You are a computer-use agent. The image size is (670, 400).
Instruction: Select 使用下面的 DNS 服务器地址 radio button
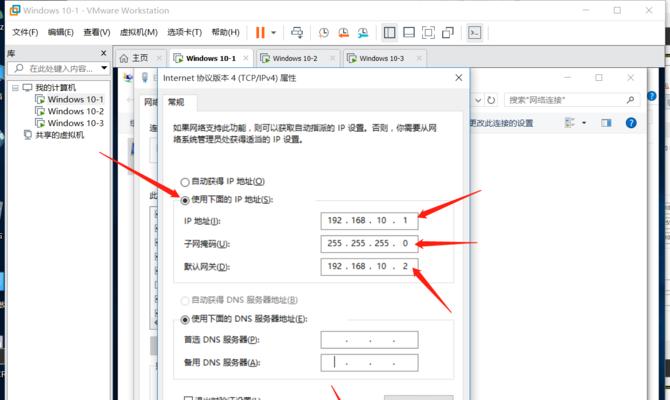tap(183, 319)
